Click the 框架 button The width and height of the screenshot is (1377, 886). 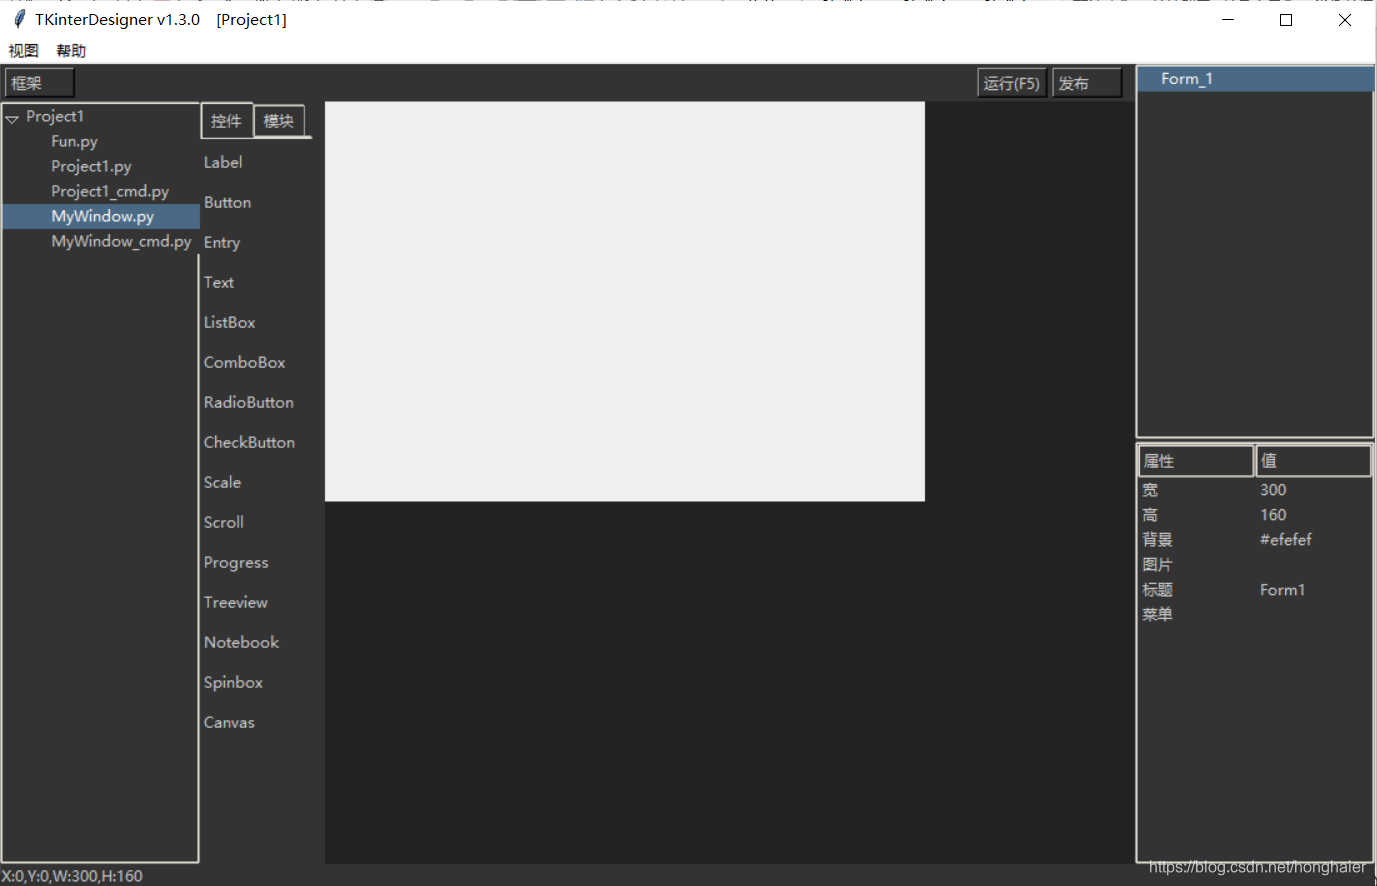39,83
